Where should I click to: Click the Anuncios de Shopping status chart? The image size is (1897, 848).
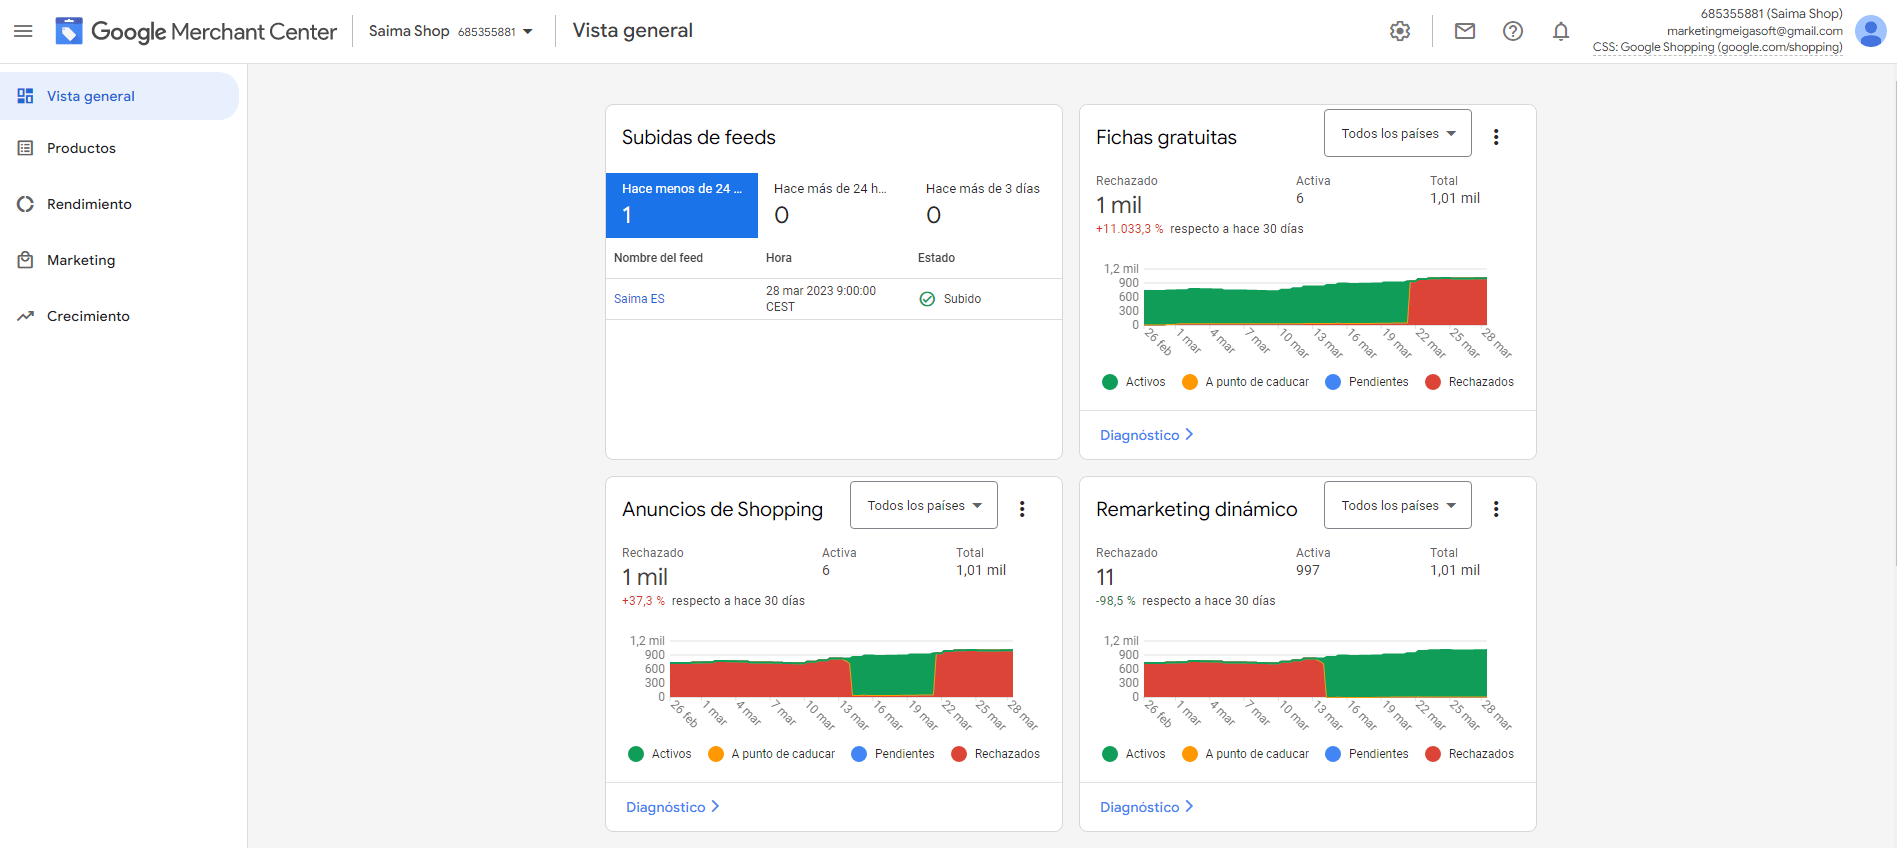(x=841, y=669)
